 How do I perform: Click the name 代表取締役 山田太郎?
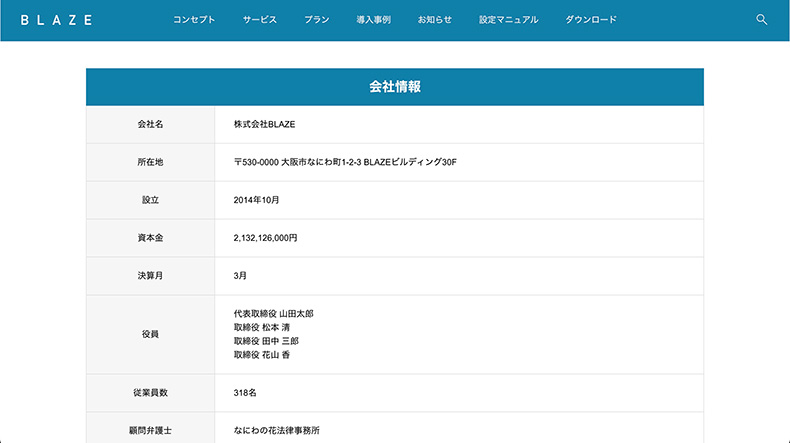coord(273,313)
